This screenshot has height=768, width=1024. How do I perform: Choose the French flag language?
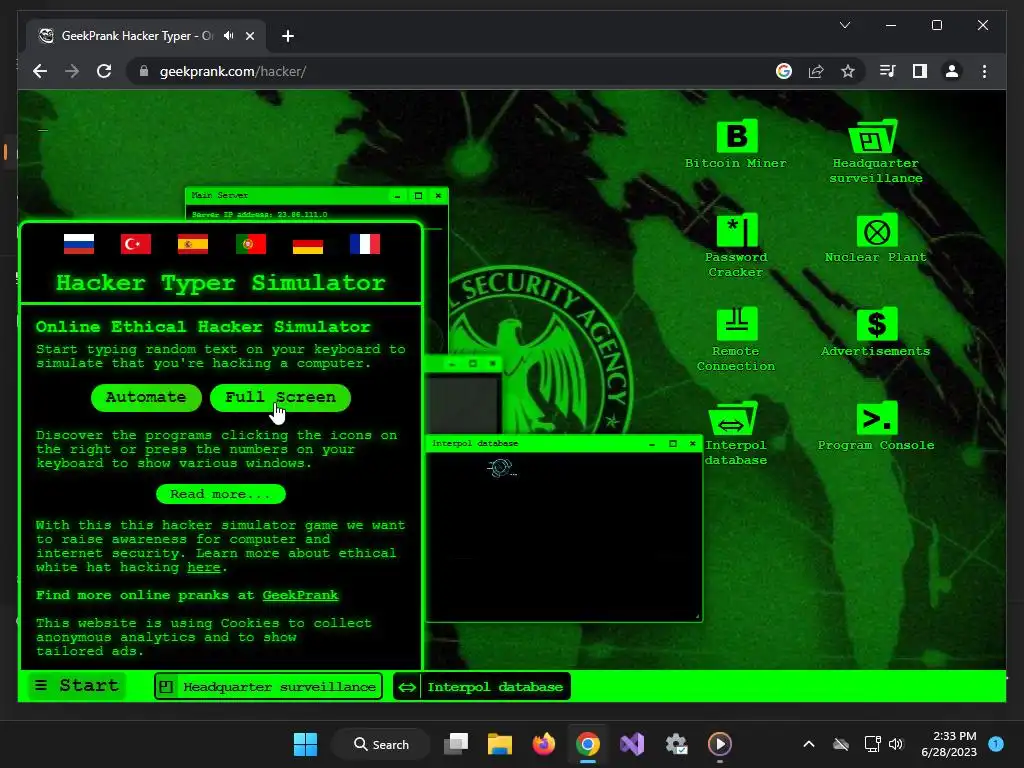[365, 244]
